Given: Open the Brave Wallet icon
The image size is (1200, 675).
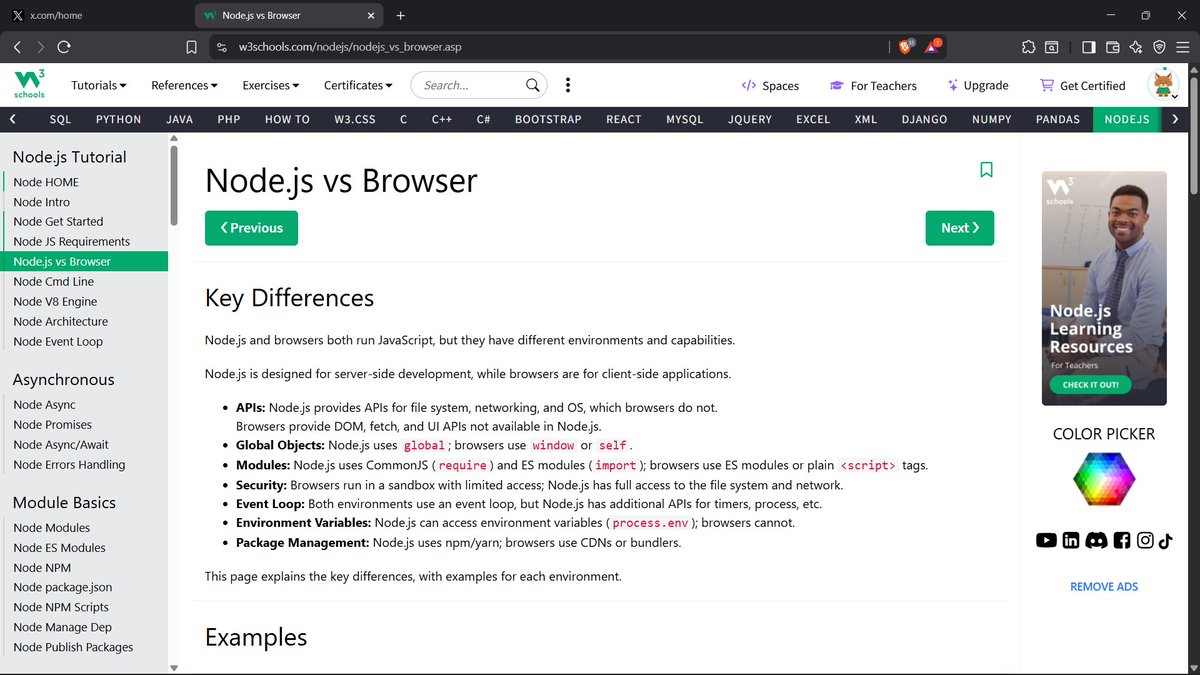Looking at the screenshot, I should pos(1113,47).
